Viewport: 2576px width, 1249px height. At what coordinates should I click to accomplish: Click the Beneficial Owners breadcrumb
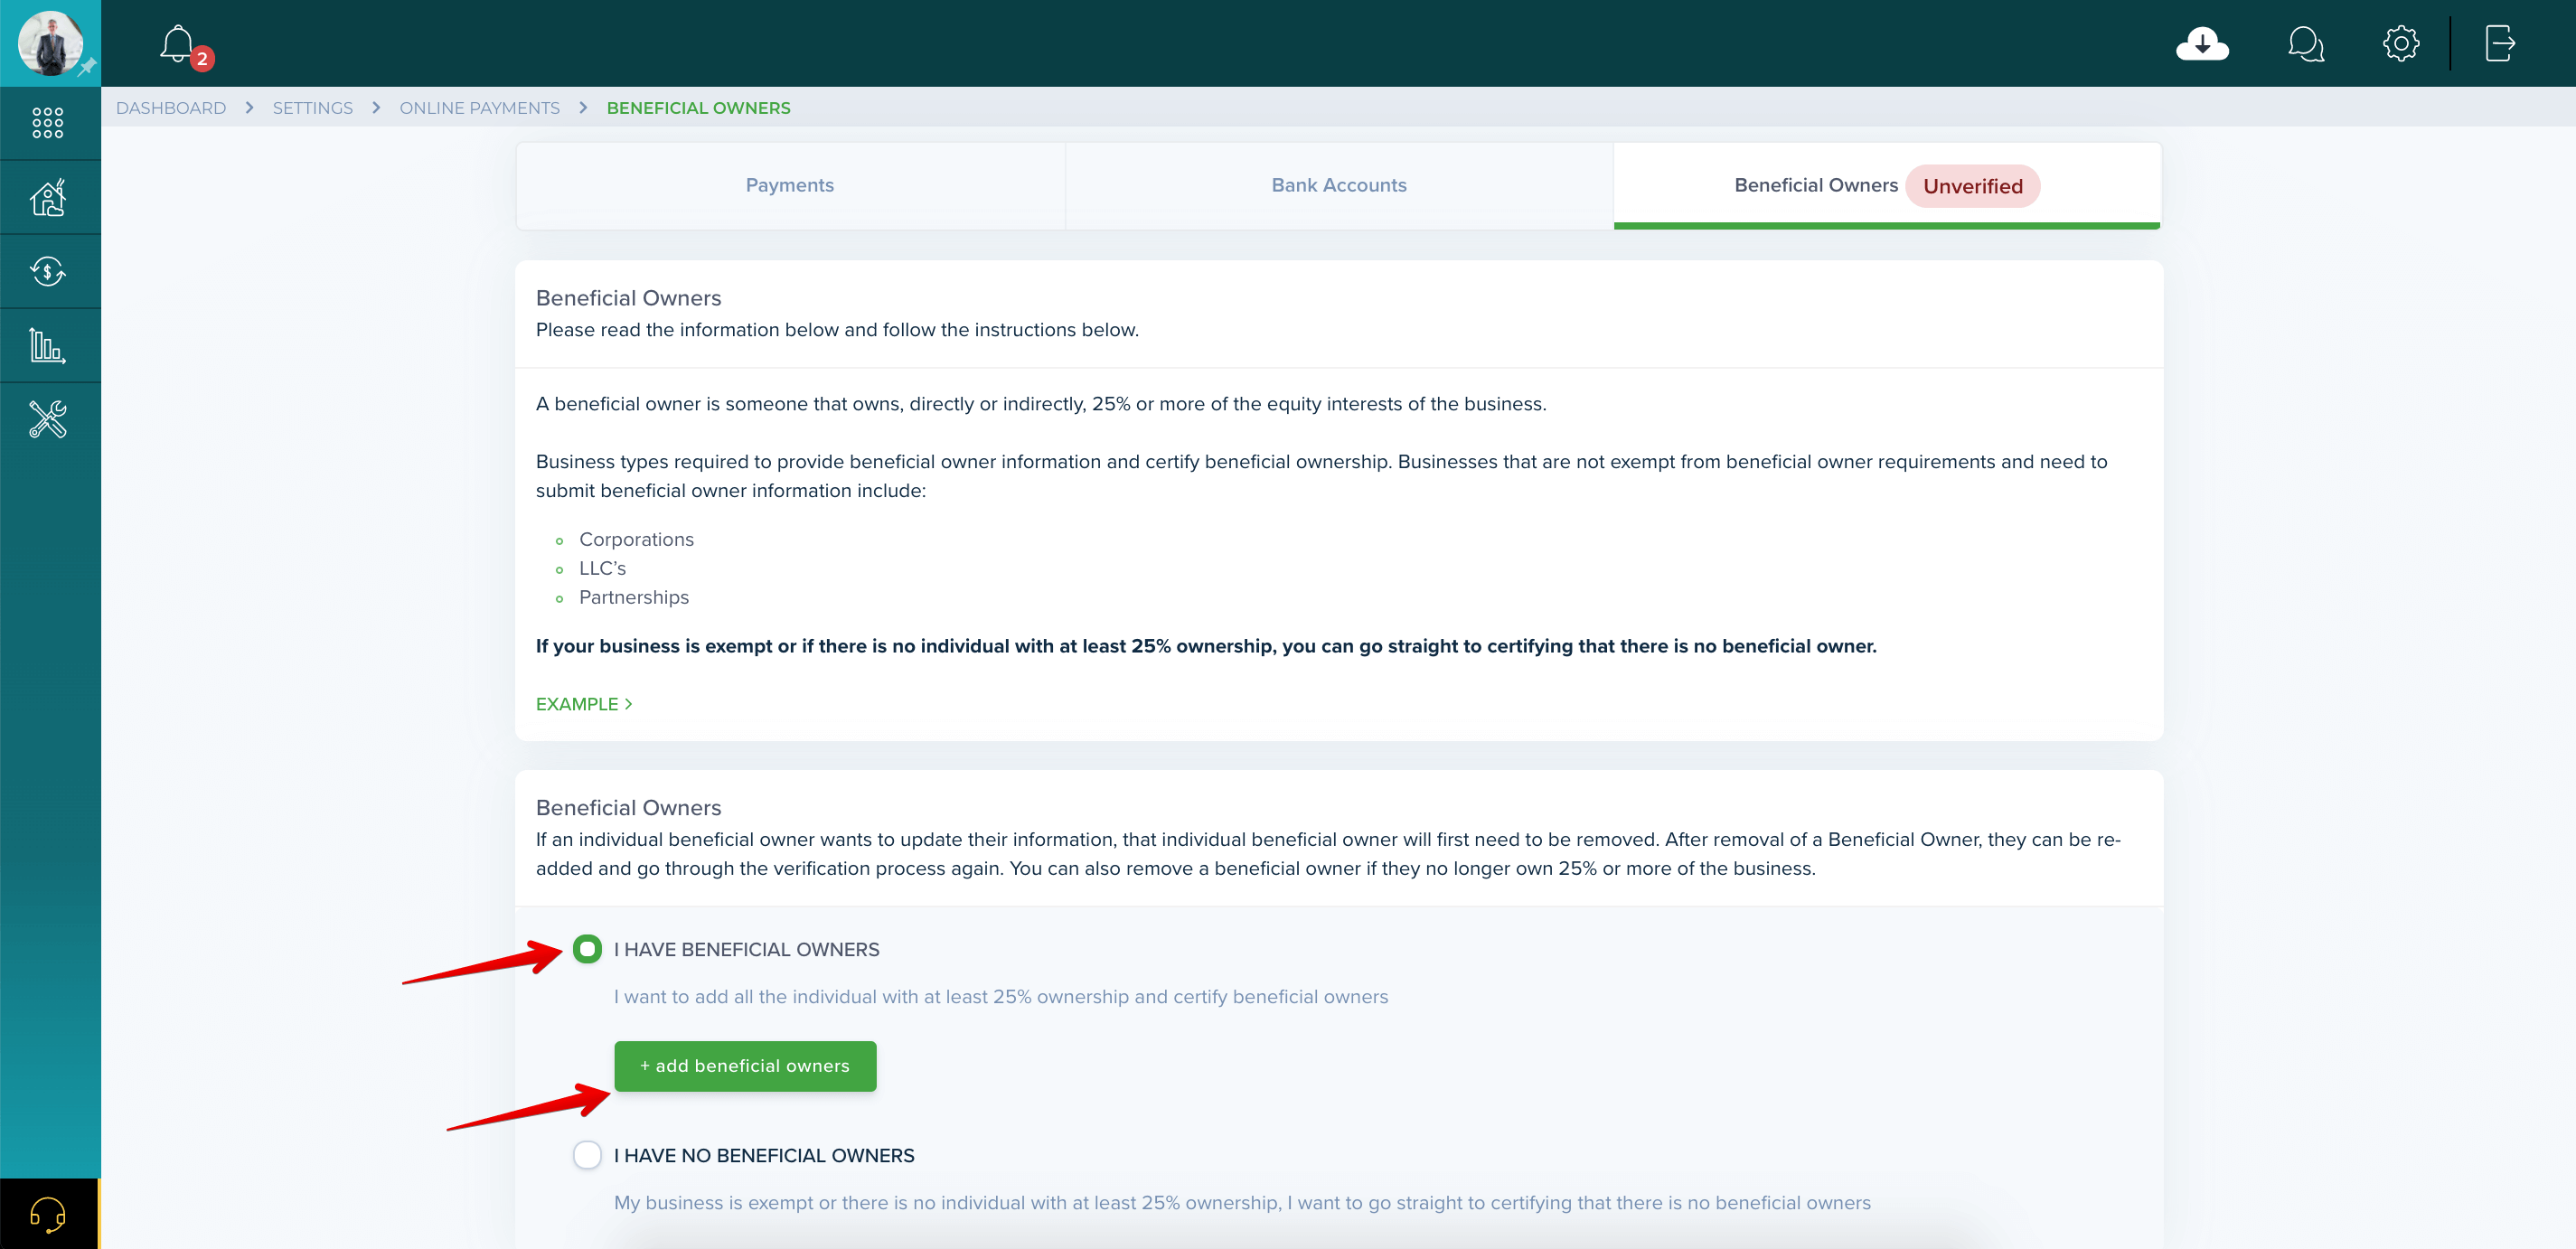coord(698,108)
